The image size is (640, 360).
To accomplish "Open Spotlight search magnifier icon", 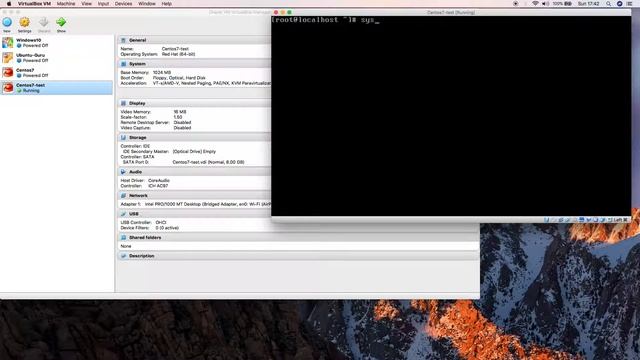I will (x=609, y=4).
